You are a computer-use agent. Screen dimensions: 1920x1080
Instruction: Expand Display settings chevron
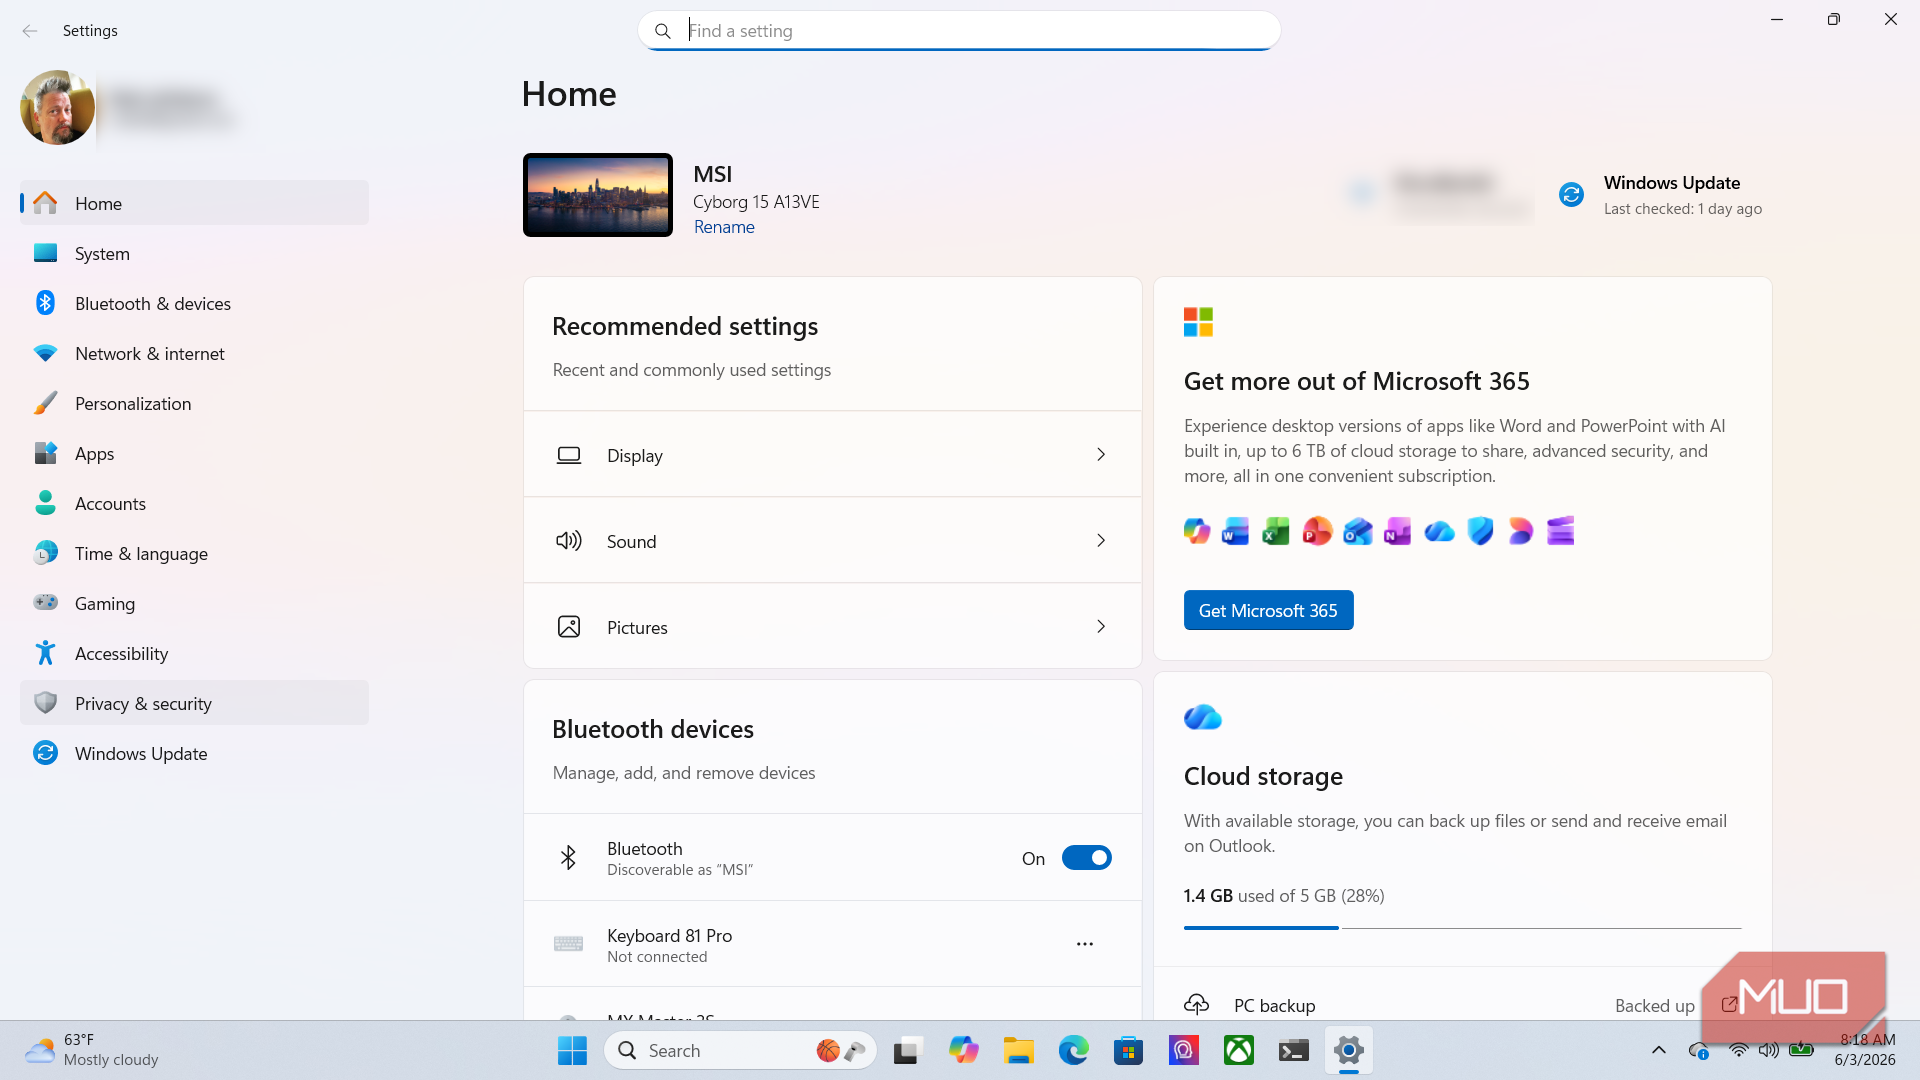pyautogui.click(x=1101, y=455)
